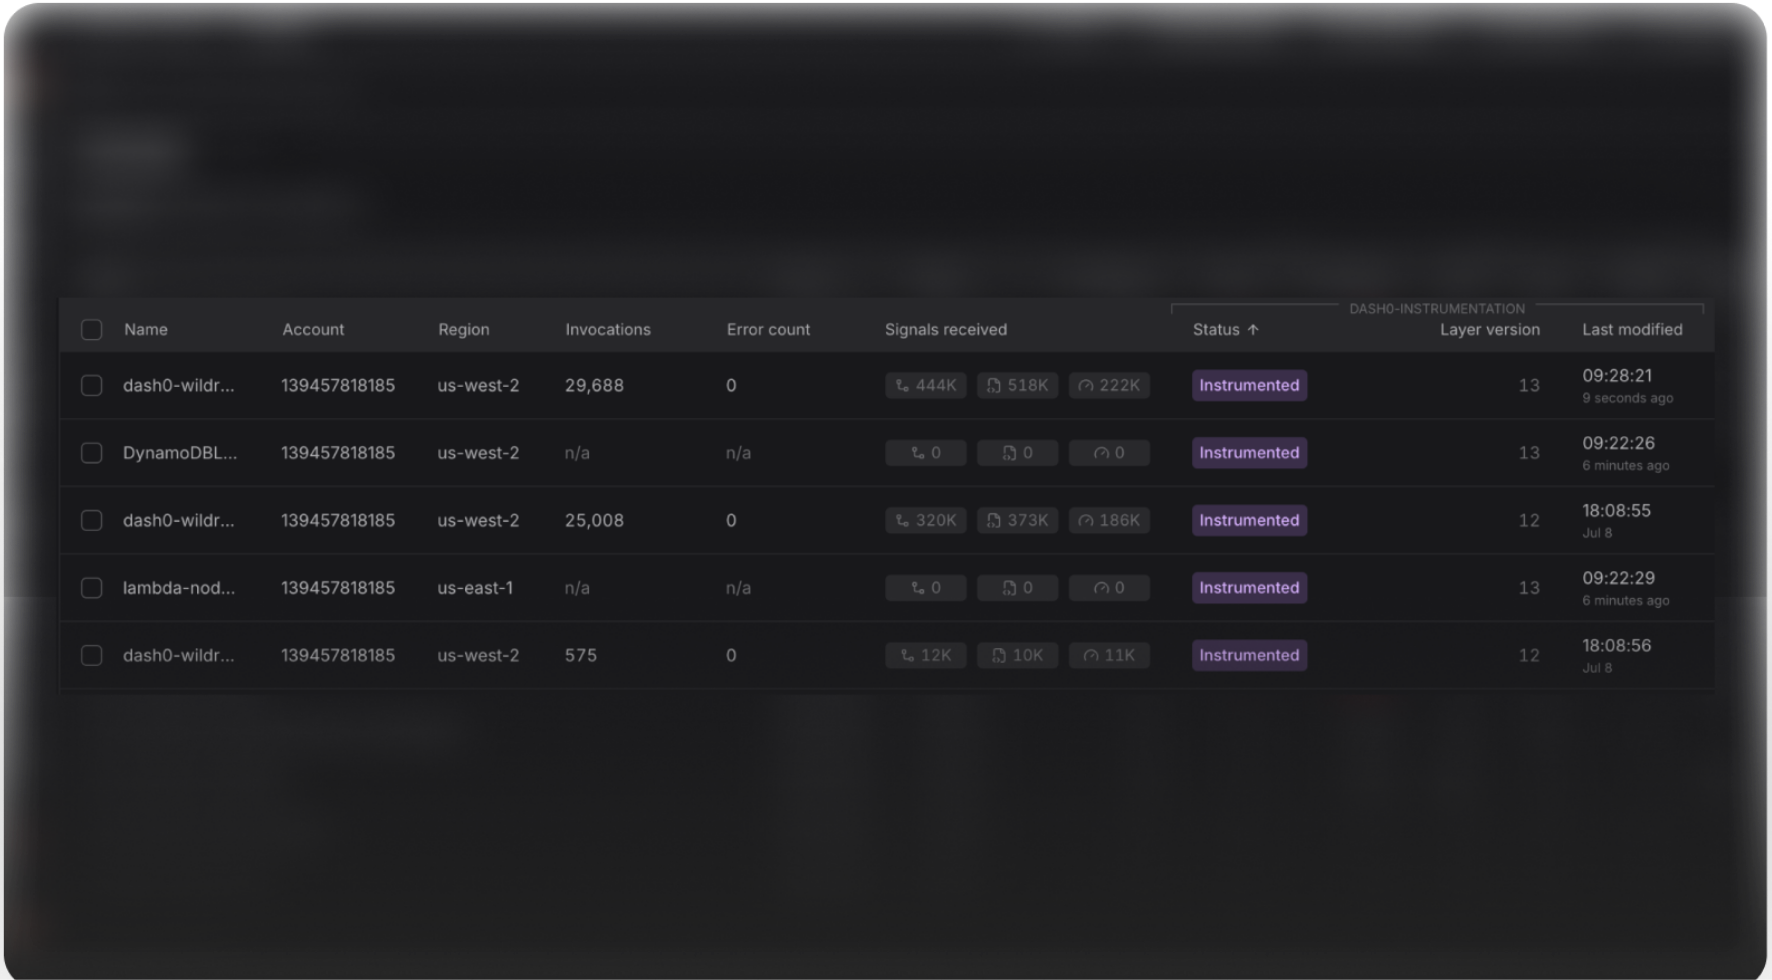Click the zero metrics badge in lambda-nod row
Viewport: 1772px width, 980px height.
[x=1109, y=588]
